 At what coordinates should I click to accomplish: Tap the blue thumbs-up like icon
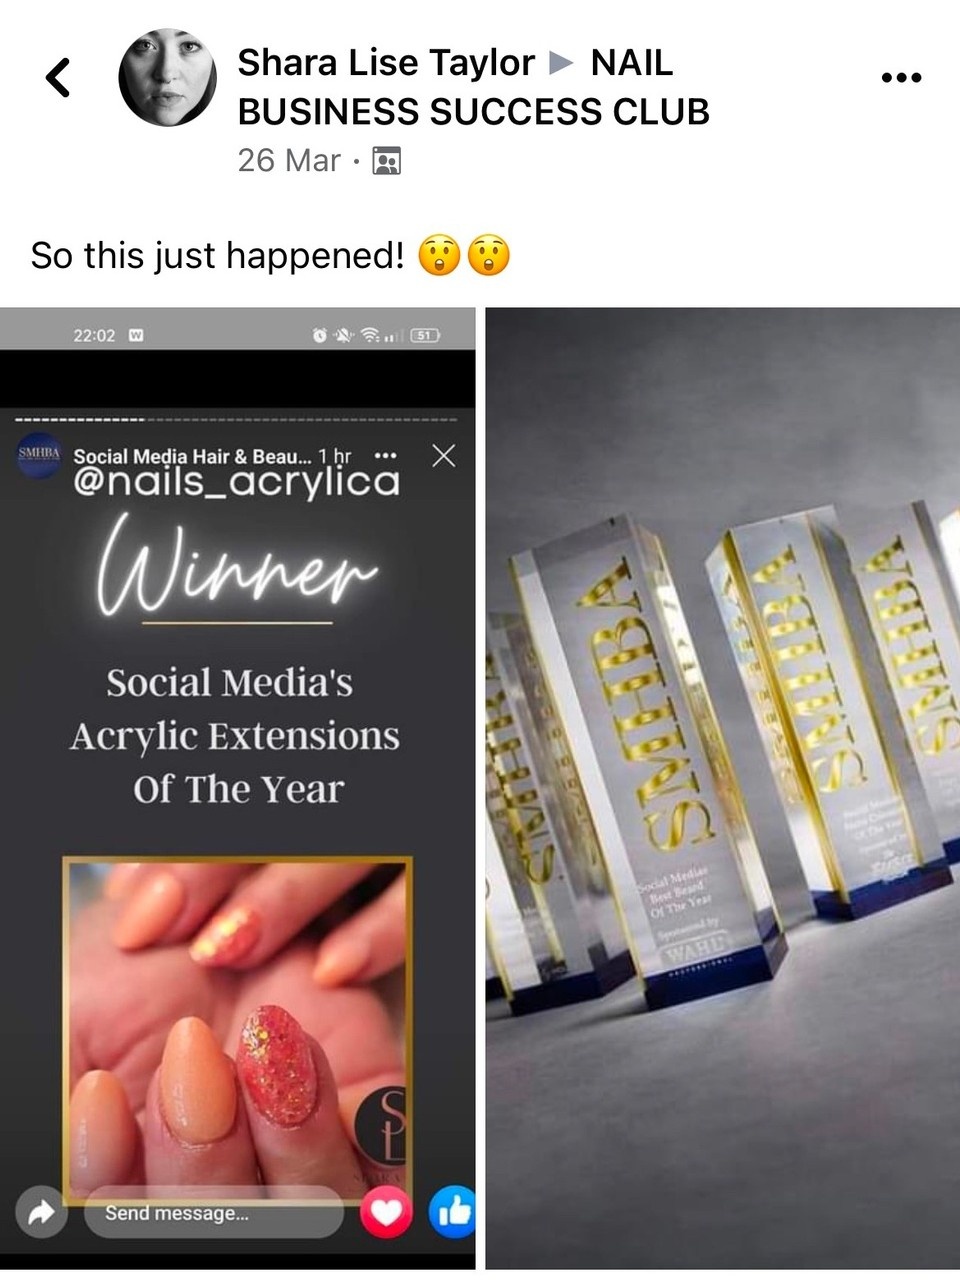(x=452, y=1213)
